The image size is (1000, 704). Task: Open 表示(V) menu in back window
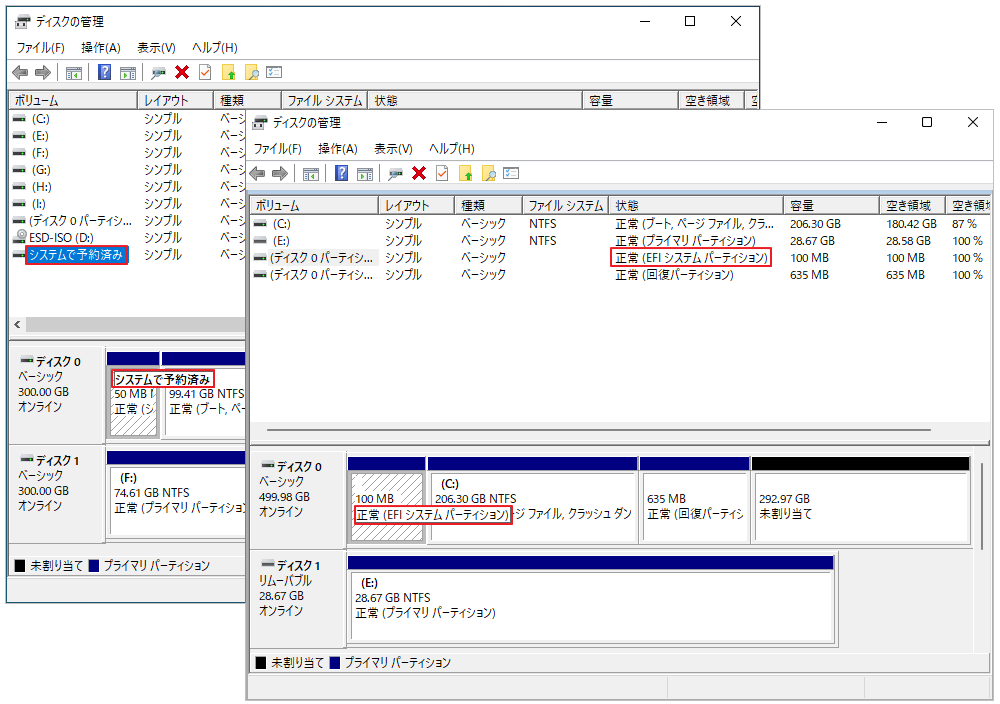[156, 48]
